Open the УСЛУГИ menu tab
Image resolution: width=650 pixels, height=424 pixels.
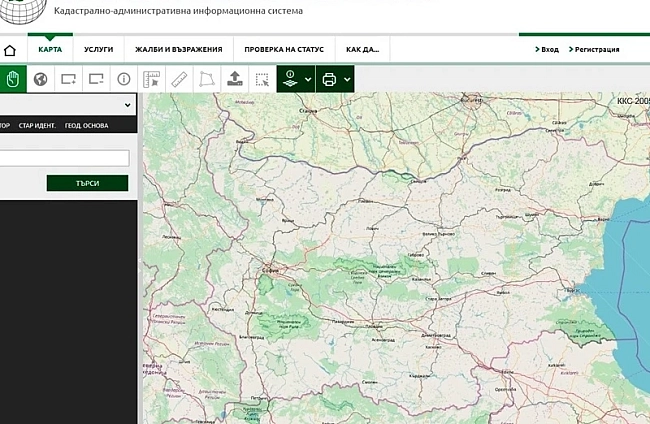click(x=98, y=49)
